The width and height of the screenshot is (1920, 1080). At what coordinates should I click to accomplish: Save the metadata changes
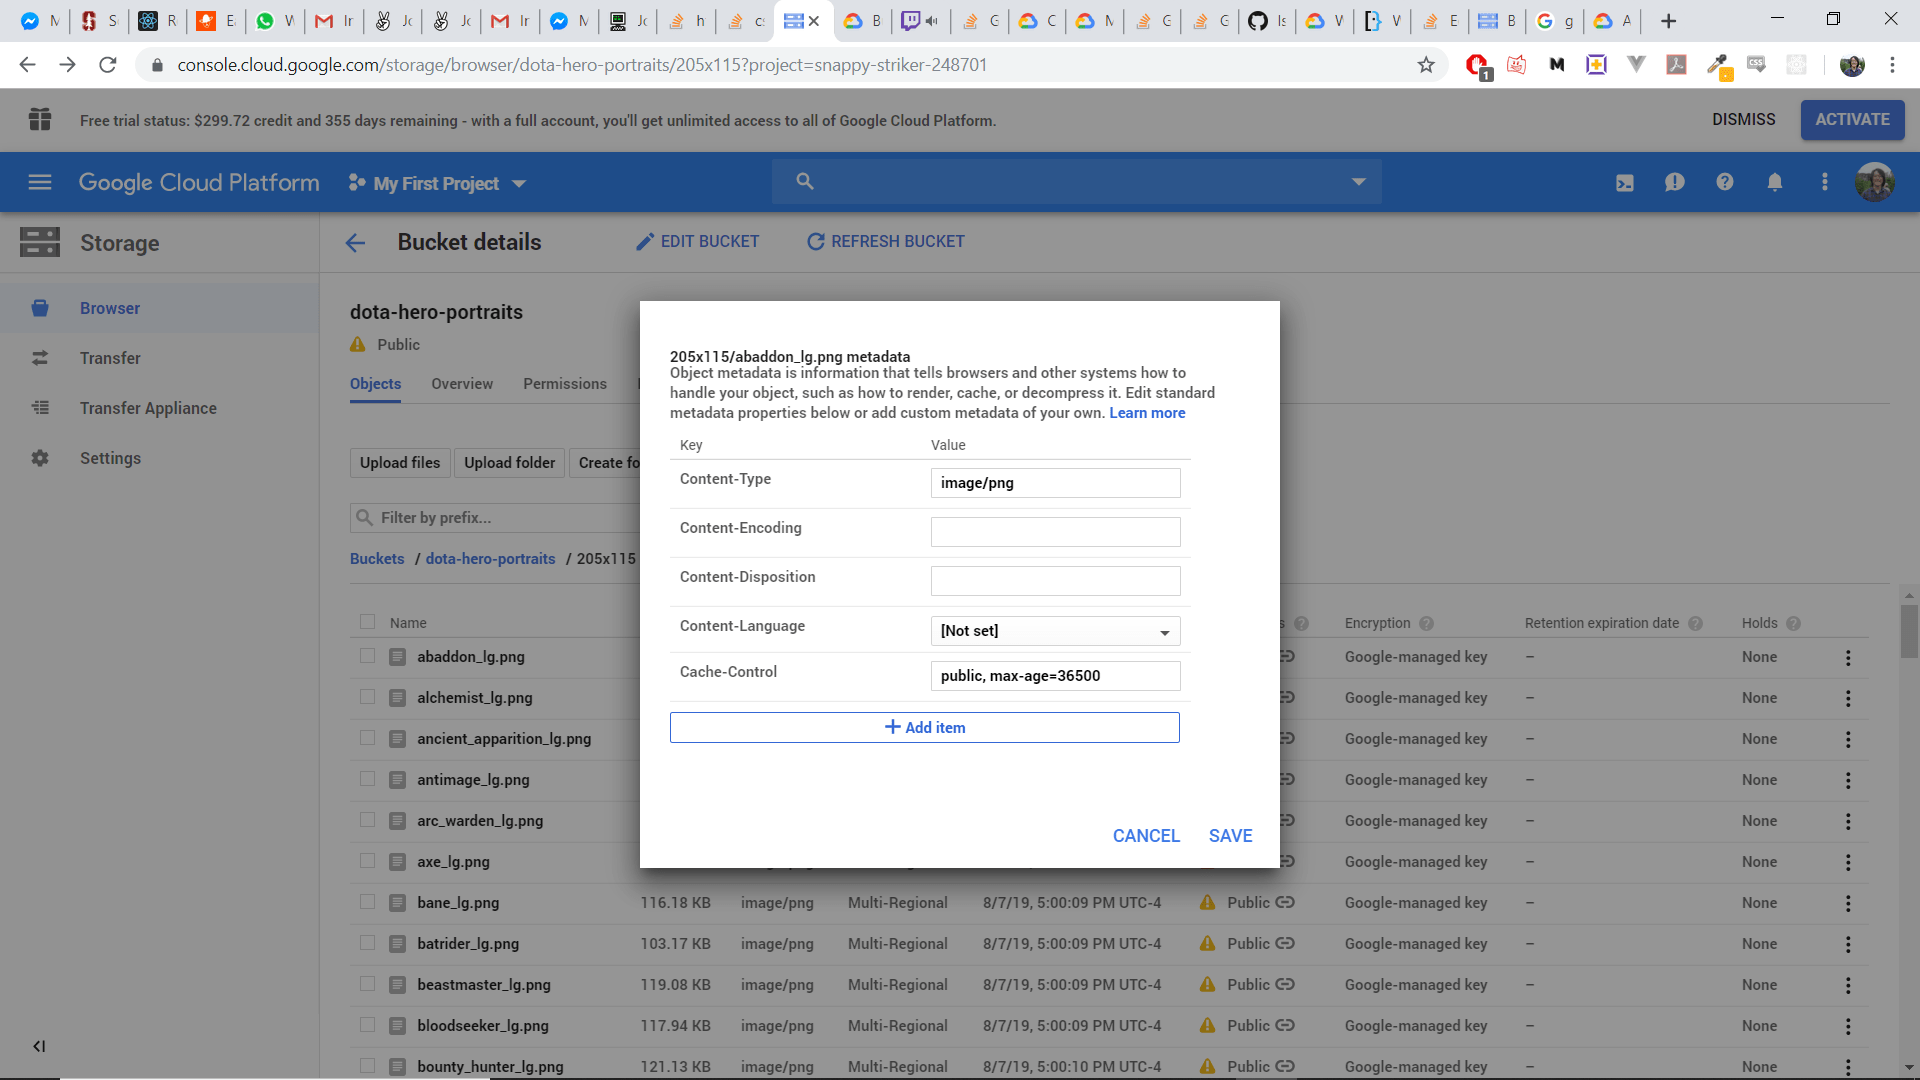(x=1230, y=835)
